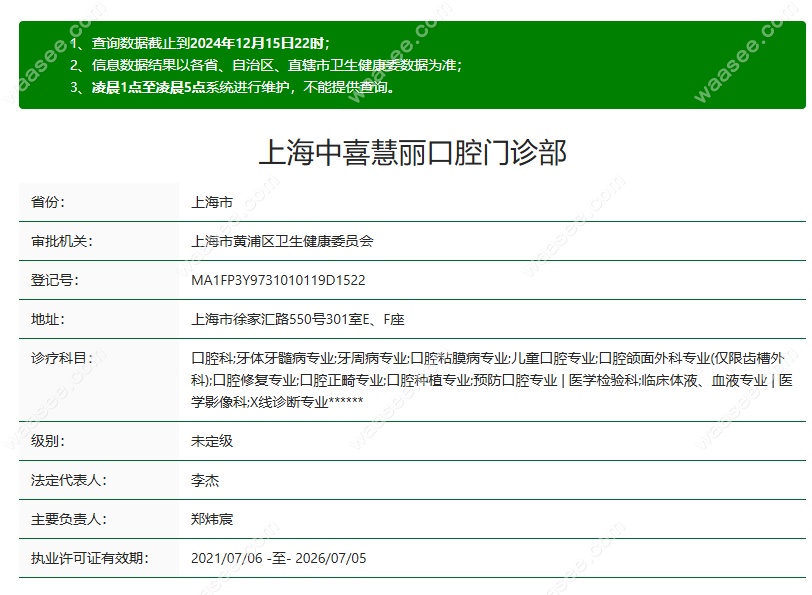Viewport: 812px width, 595px height.
Task: Click the 主要负责人 label
Action: pyautogui.click(x=69, y=519)
